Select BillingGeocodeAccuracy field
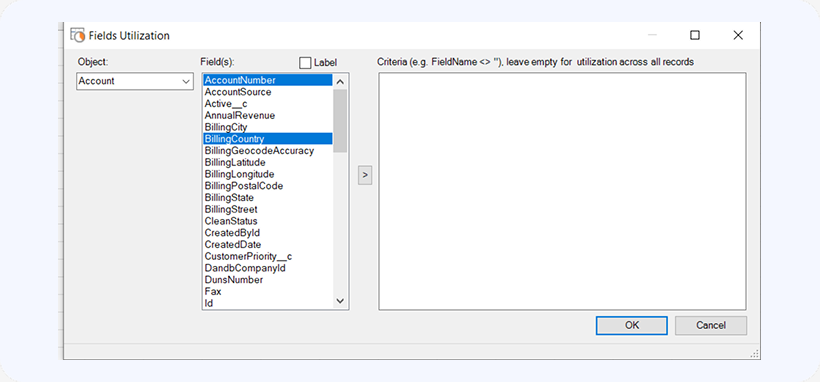Image resolution: width=820 pixels, height=382 pixels. pyautogui.click(x=268, y=151)
